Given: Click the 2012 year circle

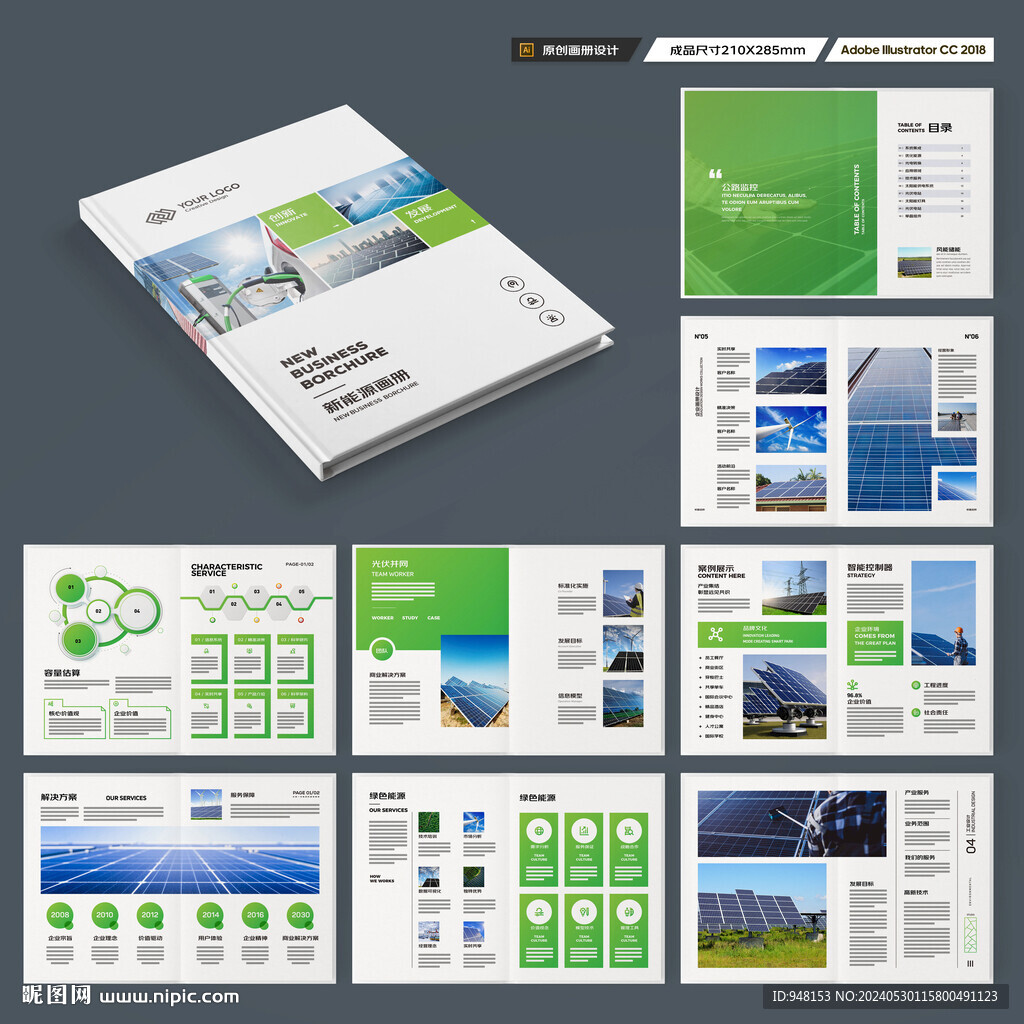Looking at the screenshot, I should point(150,915).
